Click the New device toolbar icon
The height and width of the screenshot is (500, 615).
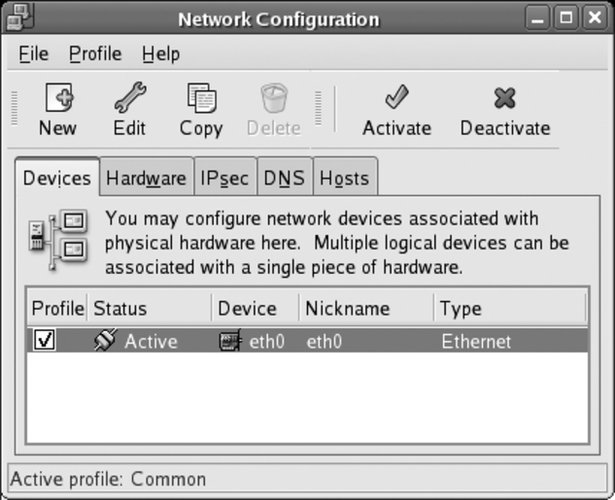pyautogui.click(x=57, y=99)
